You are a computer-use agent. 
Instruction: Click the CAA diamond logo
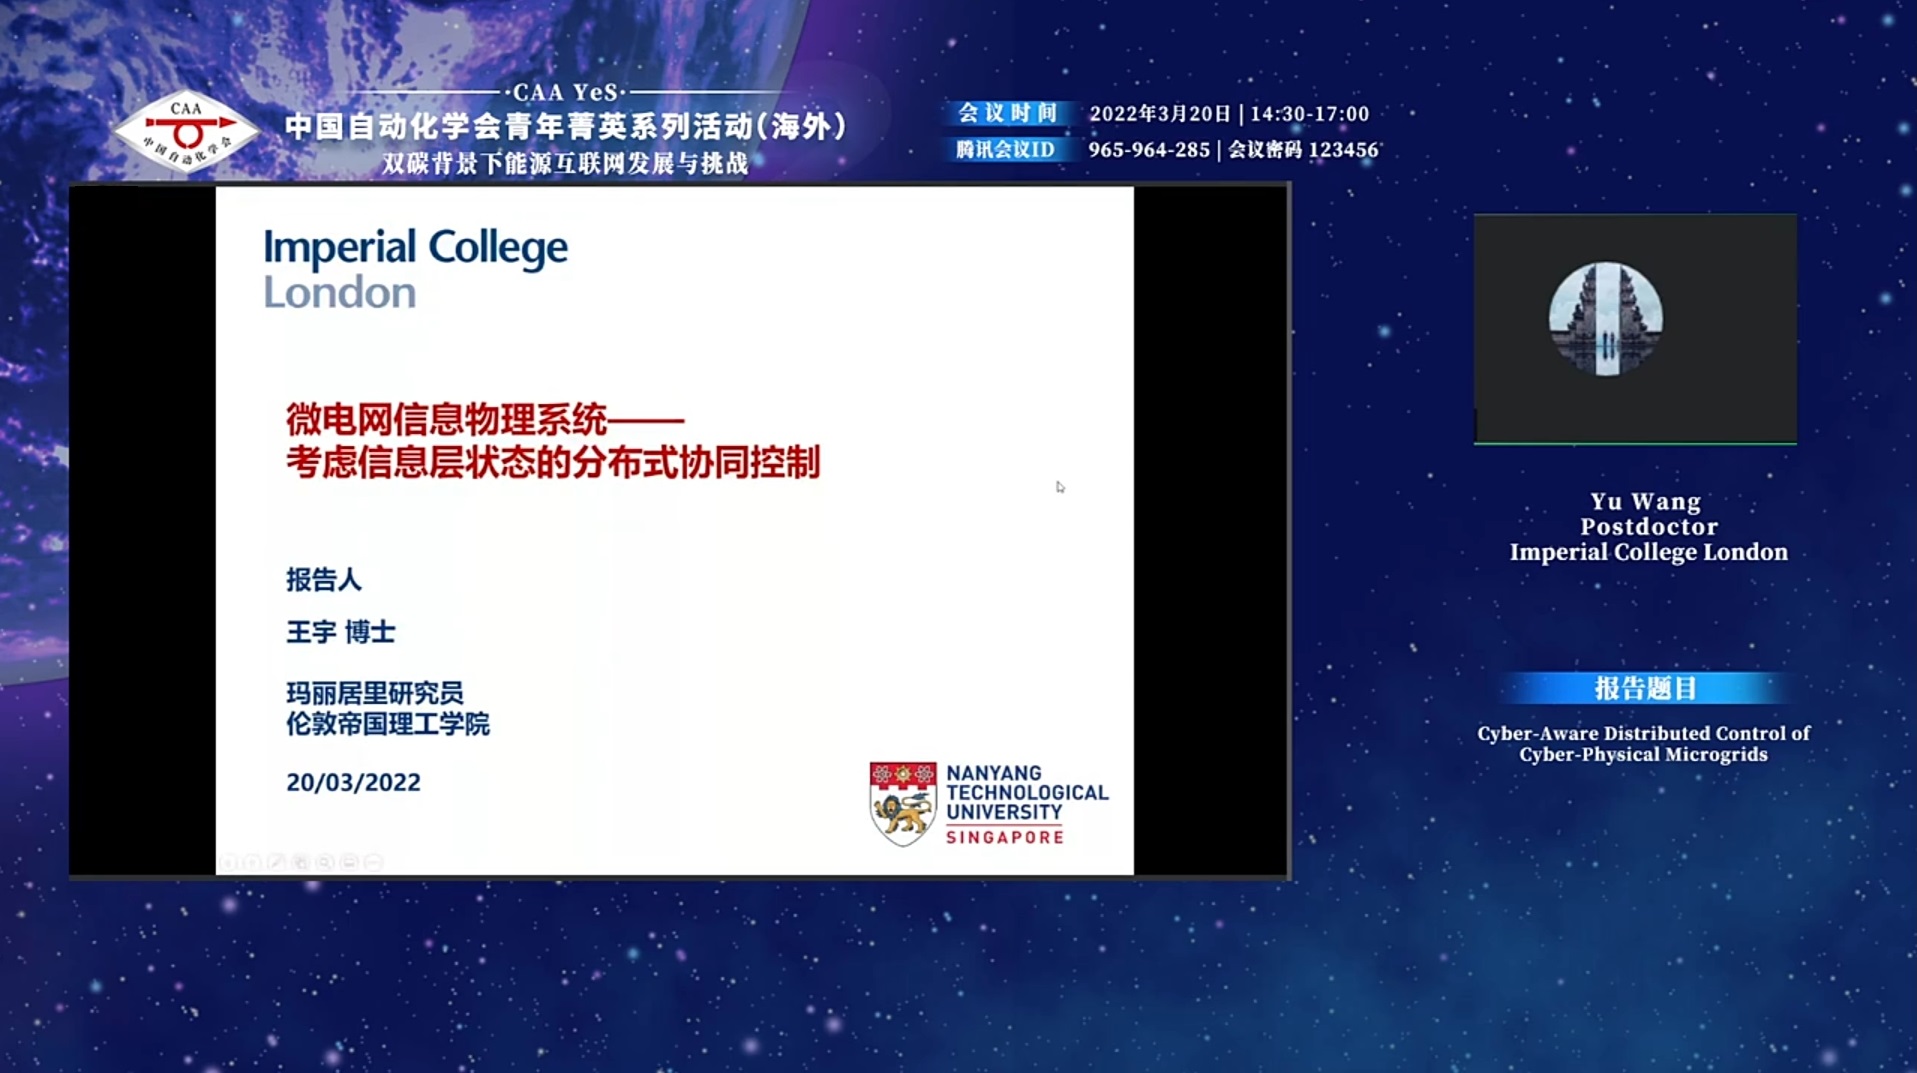pyautogui.click(x=187, y=132)
